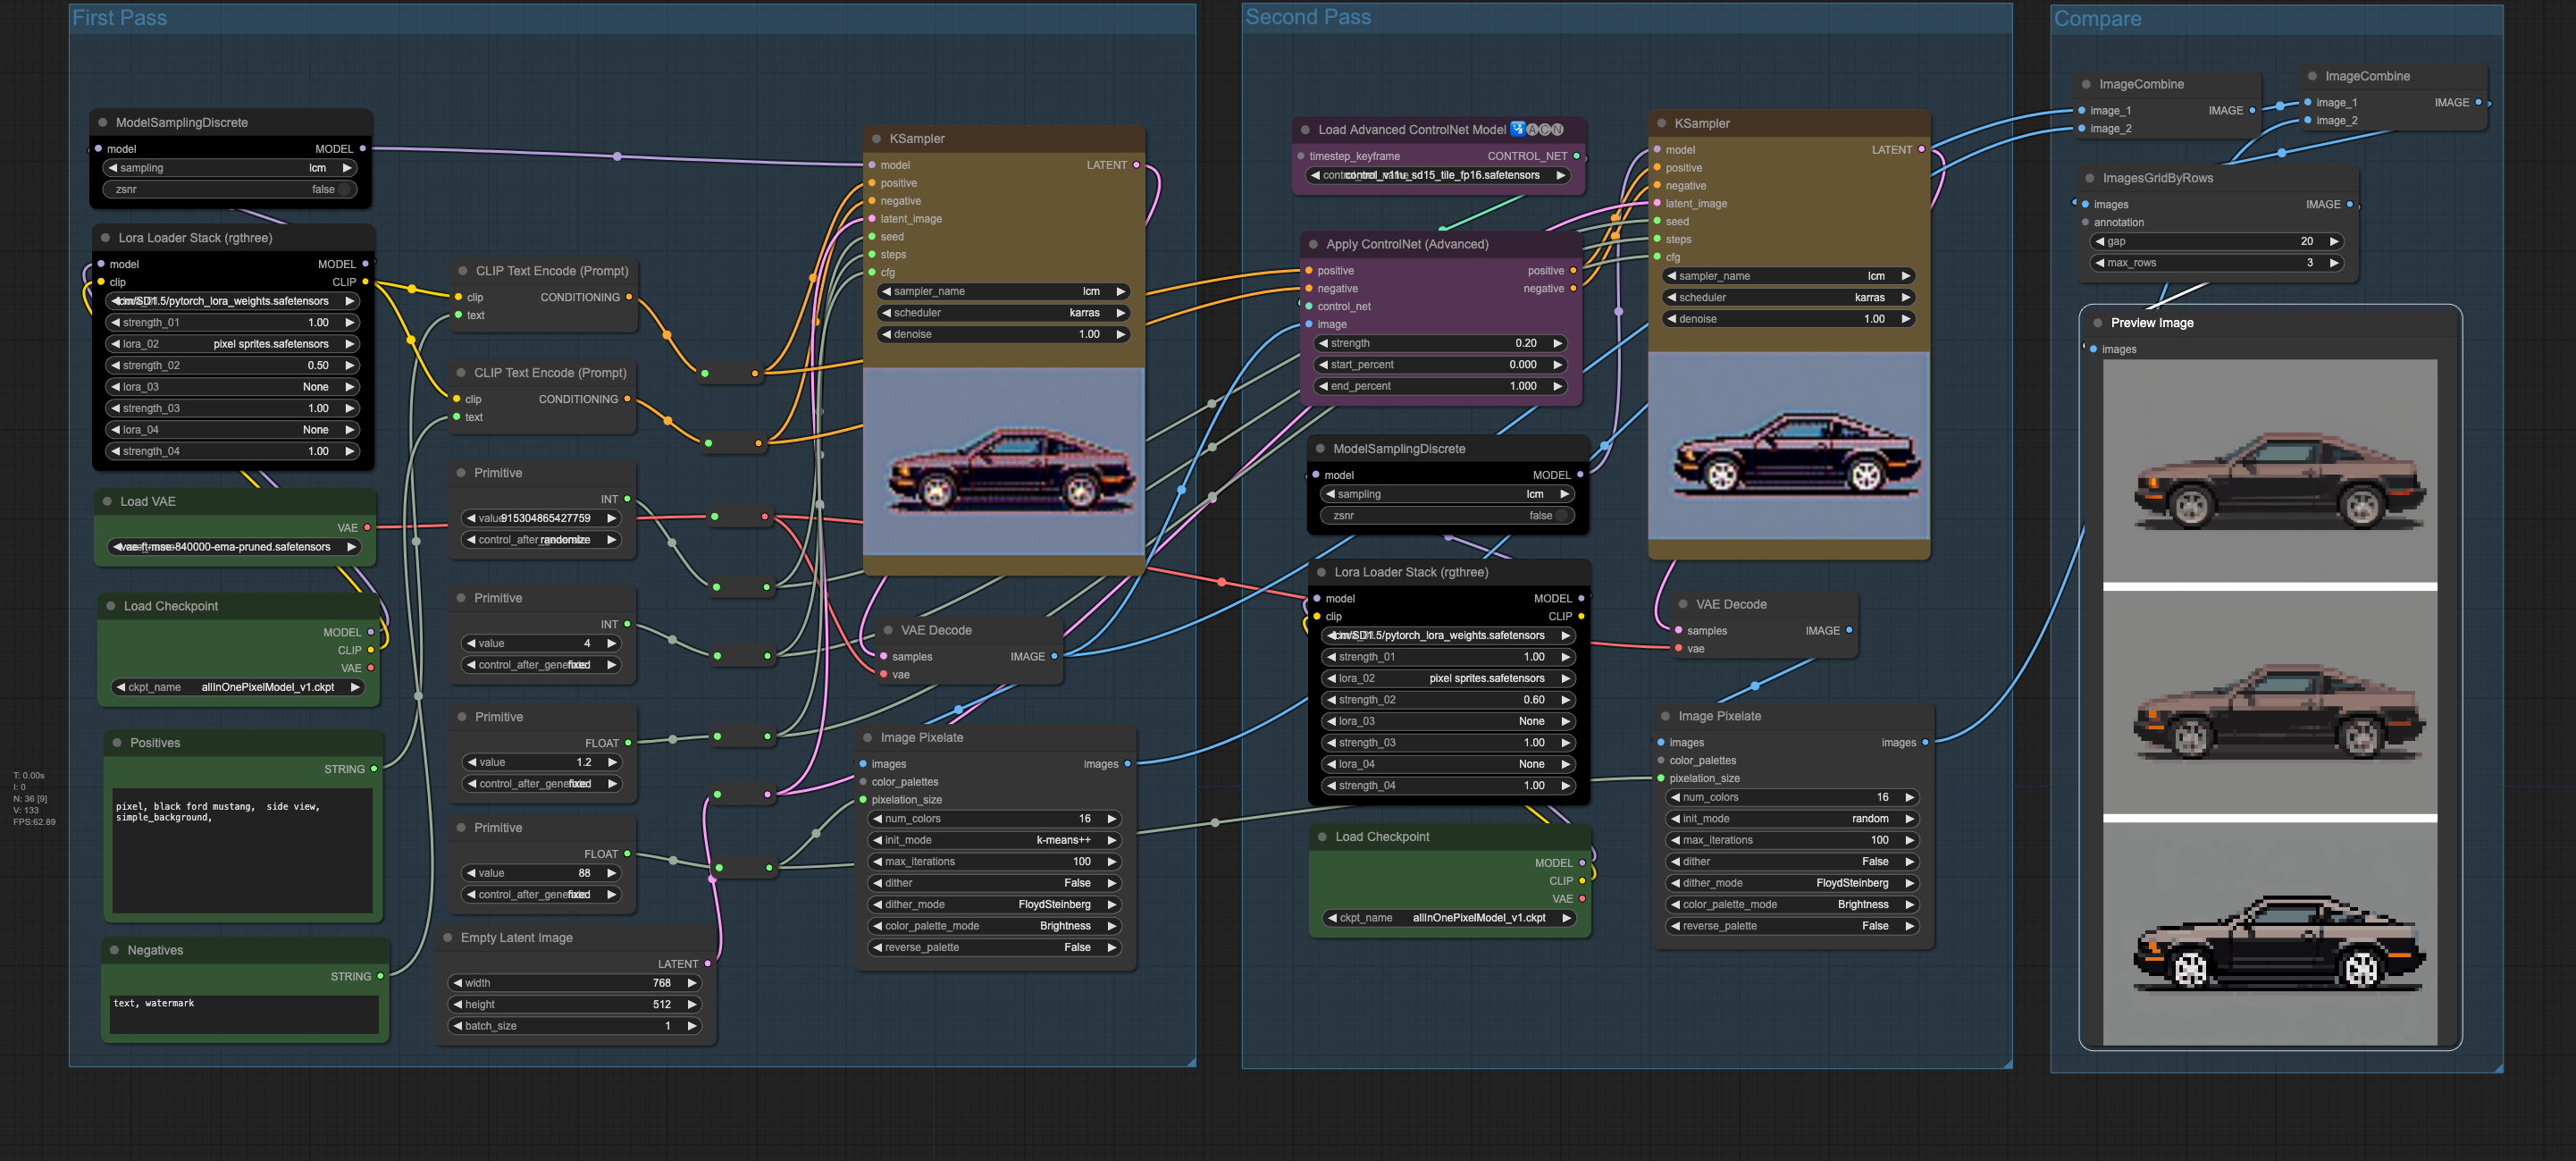Open control_after_generate randomize combo
Screen dimensions: 2576x1161
[541, 540]
